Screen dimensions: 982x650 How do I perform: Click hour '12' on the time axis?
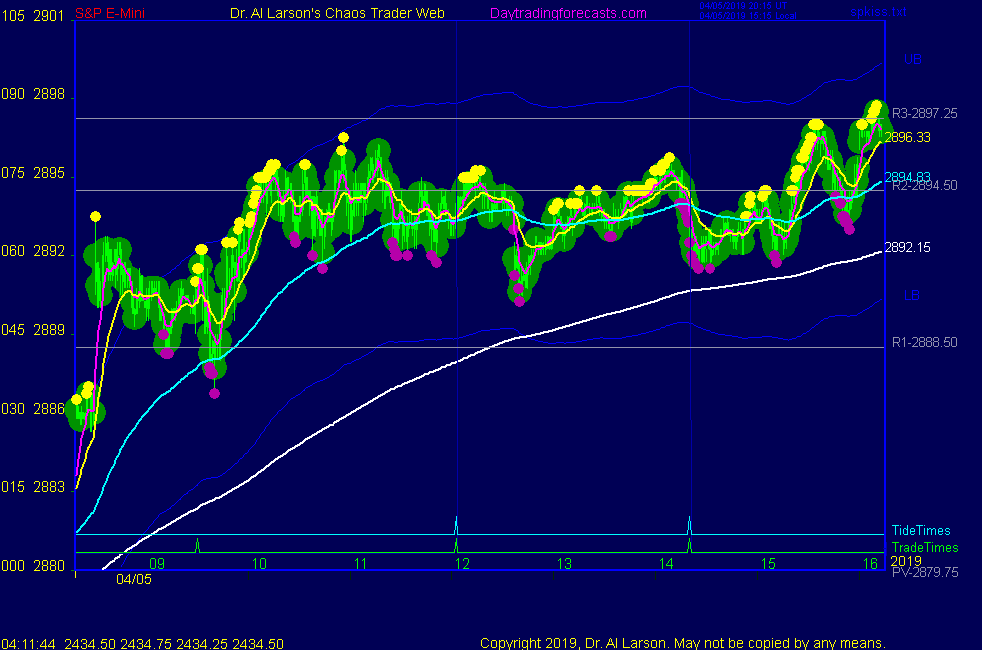pyautogui.click(x=462, y=564)
